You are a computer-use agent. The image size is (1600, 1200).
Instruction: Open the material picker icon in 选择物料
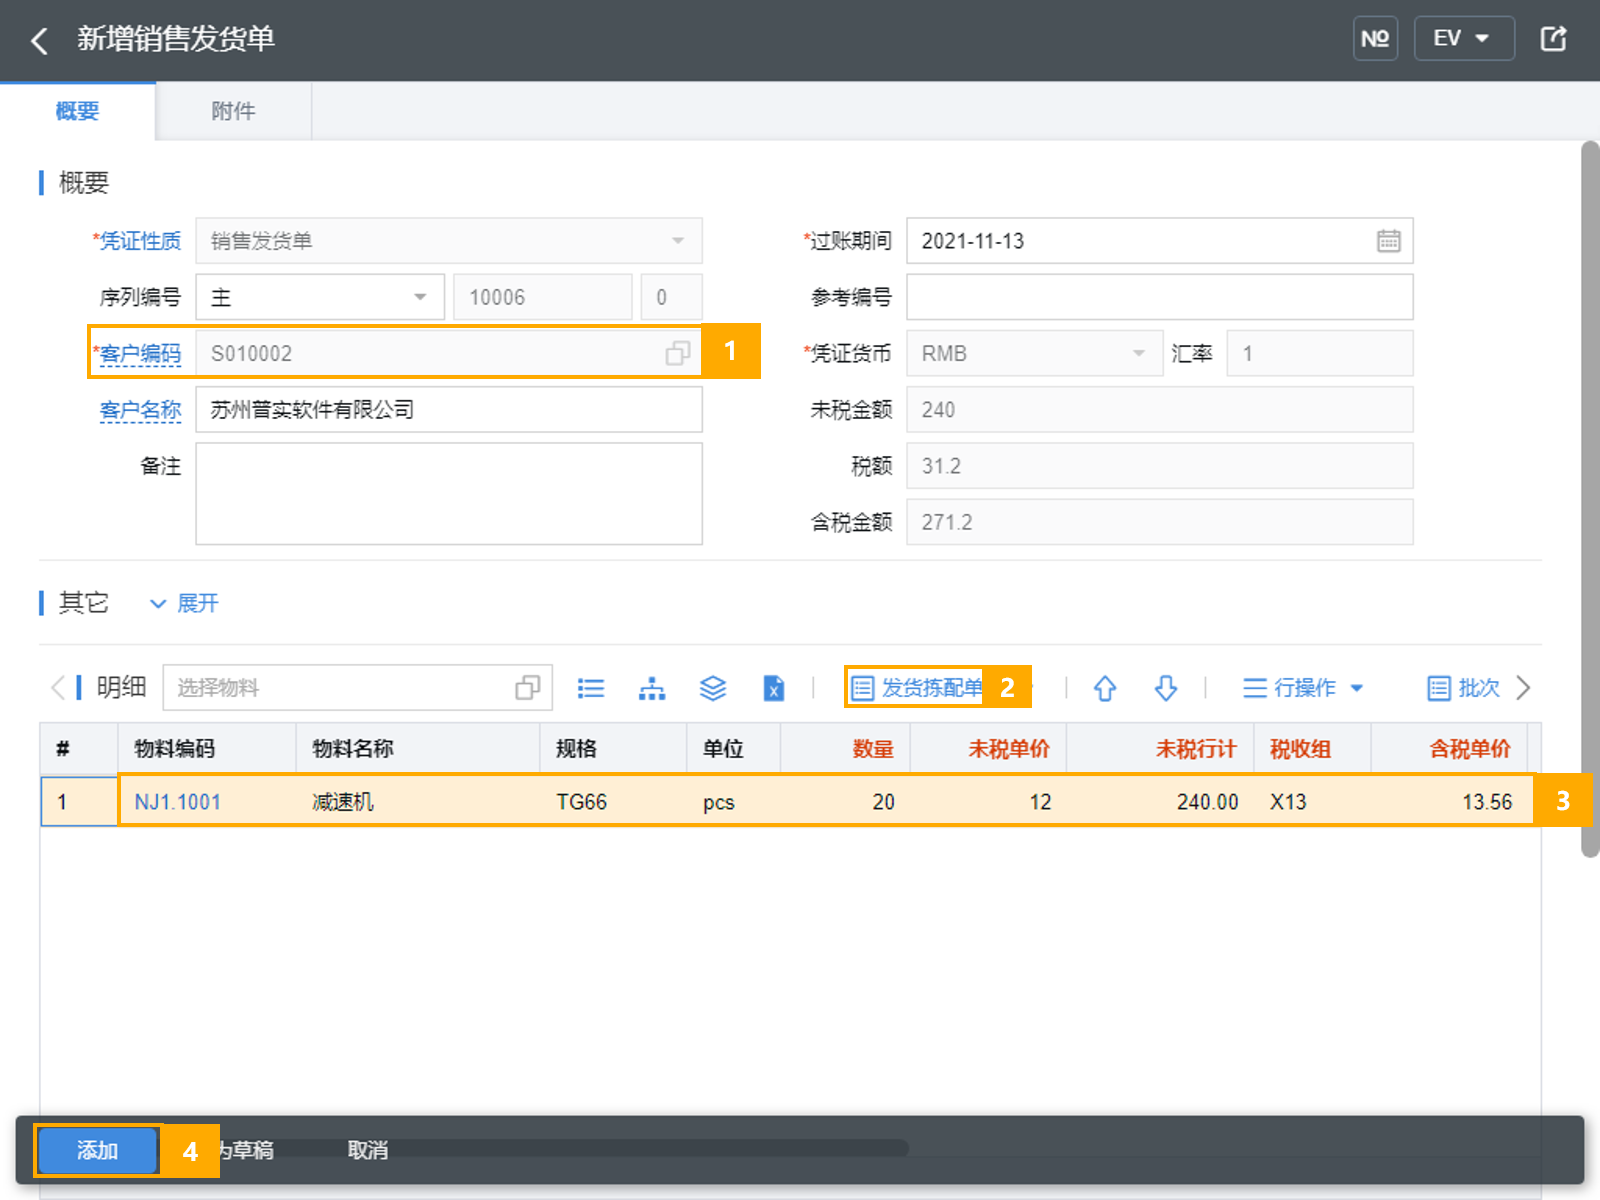[528, 688]
